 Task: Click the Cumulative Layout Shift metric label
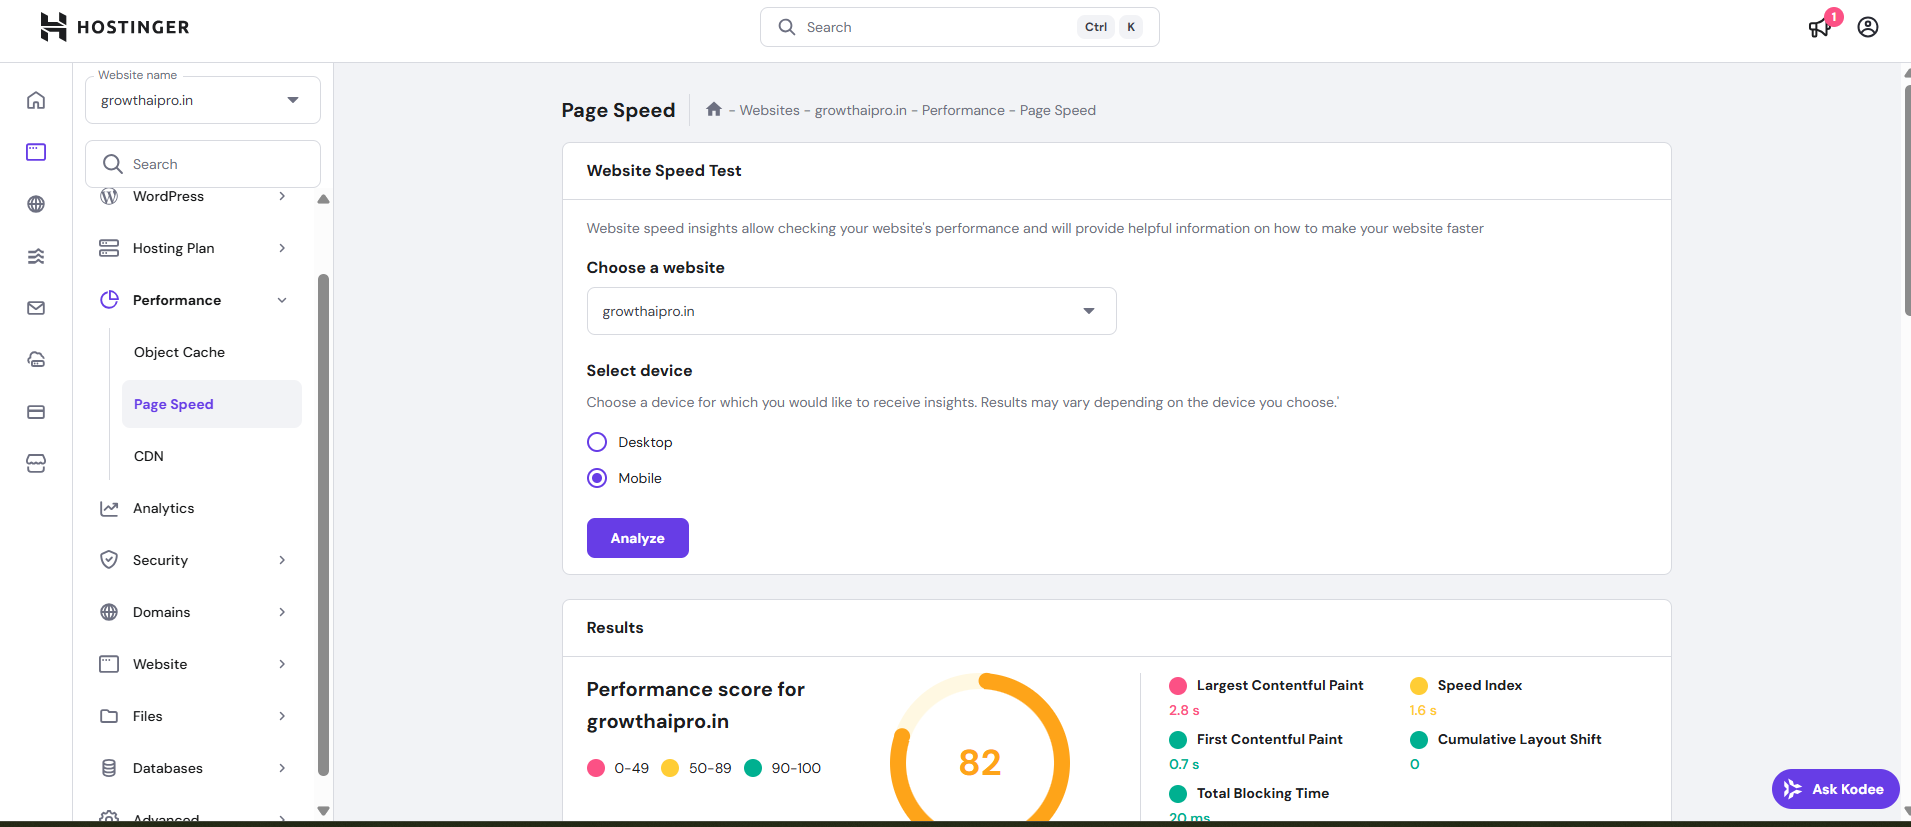pyautogui.click(x=1520, y=739)
